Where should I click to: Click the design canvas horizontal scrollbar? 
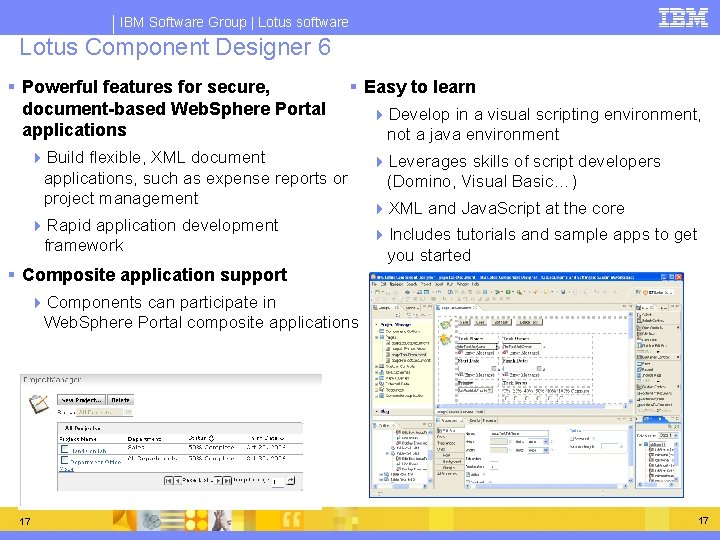click(x=533, y=406)
